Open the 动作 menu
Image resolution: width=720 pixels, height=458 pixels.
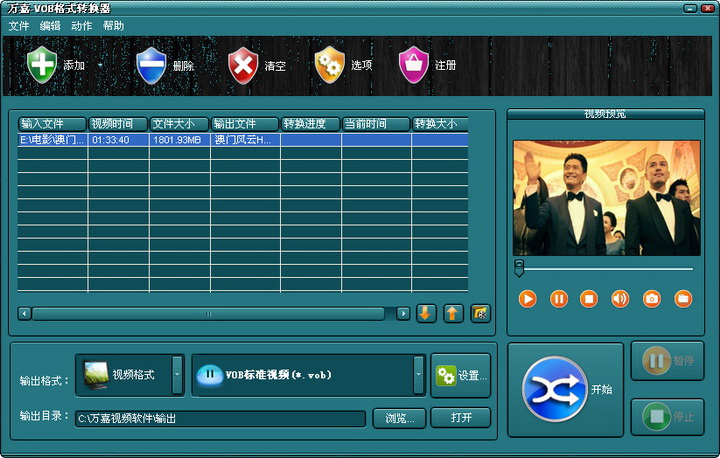coord(82,26)
